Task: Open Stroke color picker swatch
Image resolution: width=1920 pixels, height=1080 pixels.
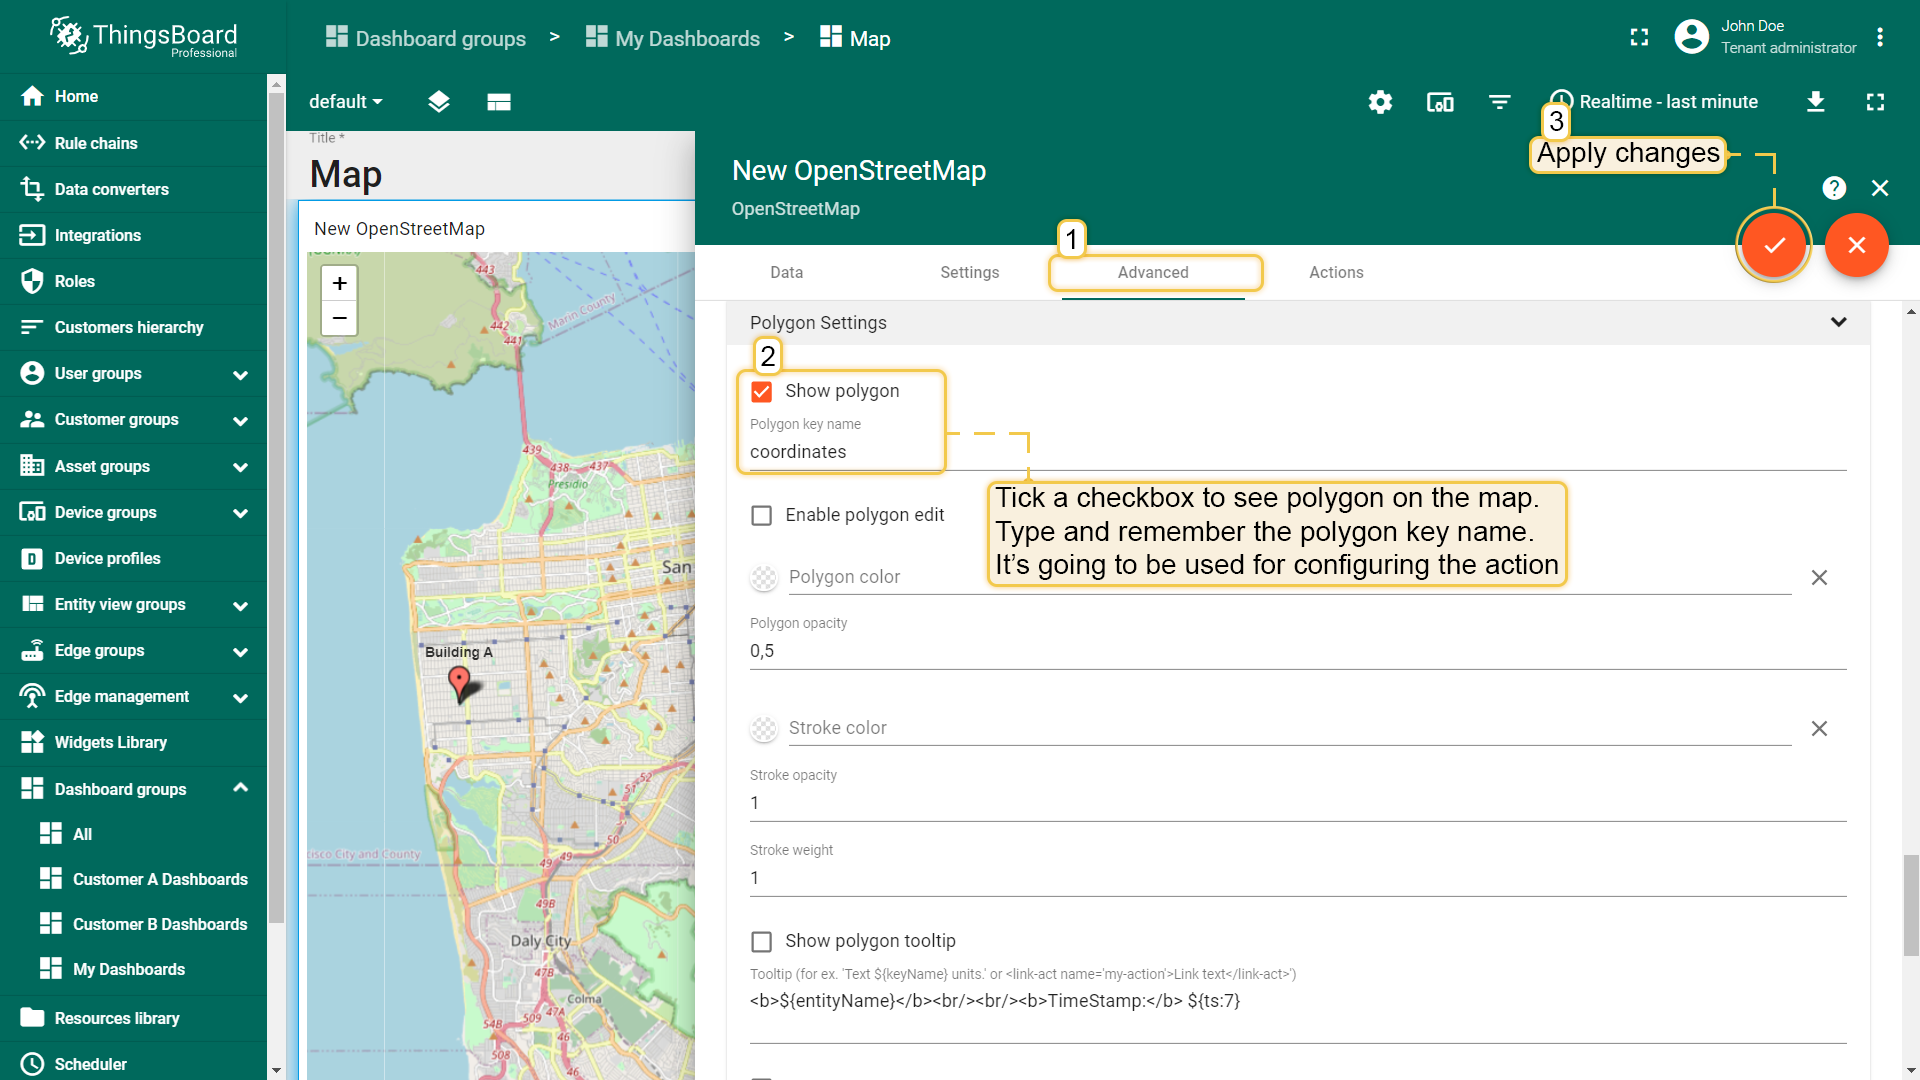Action: 764,729
